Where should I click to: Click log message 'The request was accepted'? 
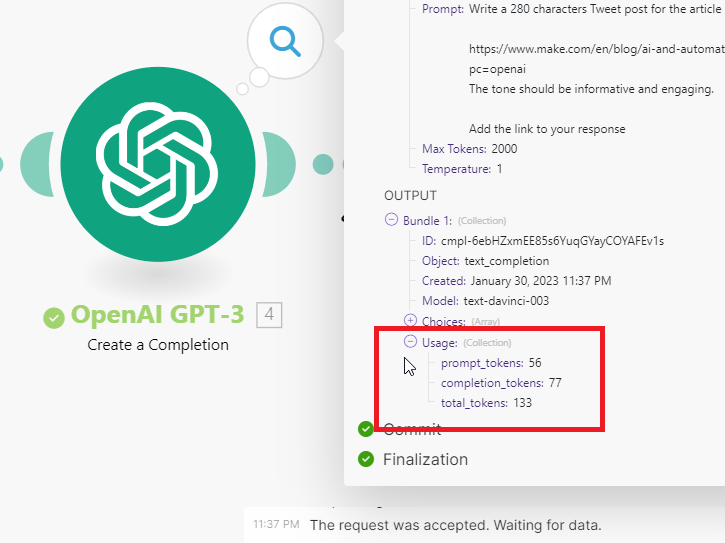coord(455,525)
